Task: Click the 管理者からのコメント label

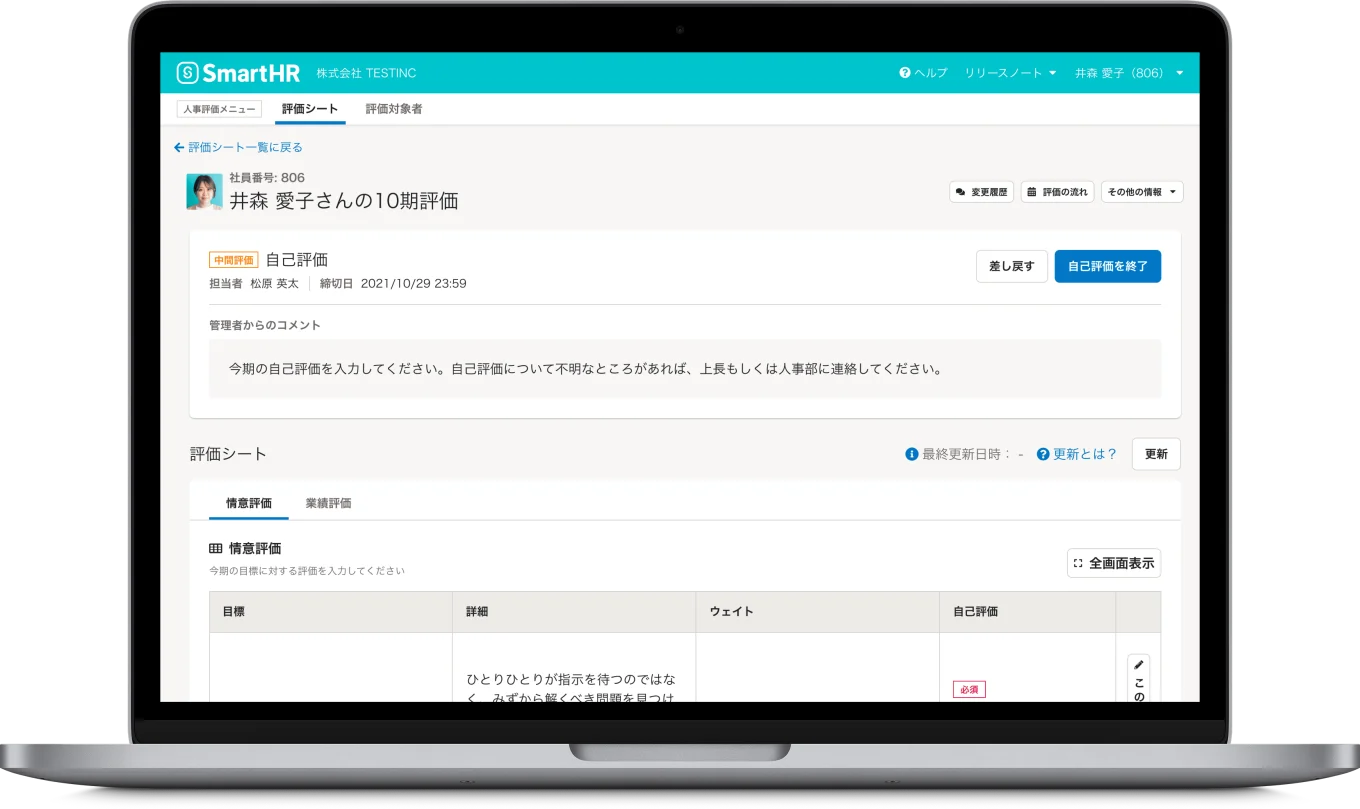Action: click(x=265, y=325)
